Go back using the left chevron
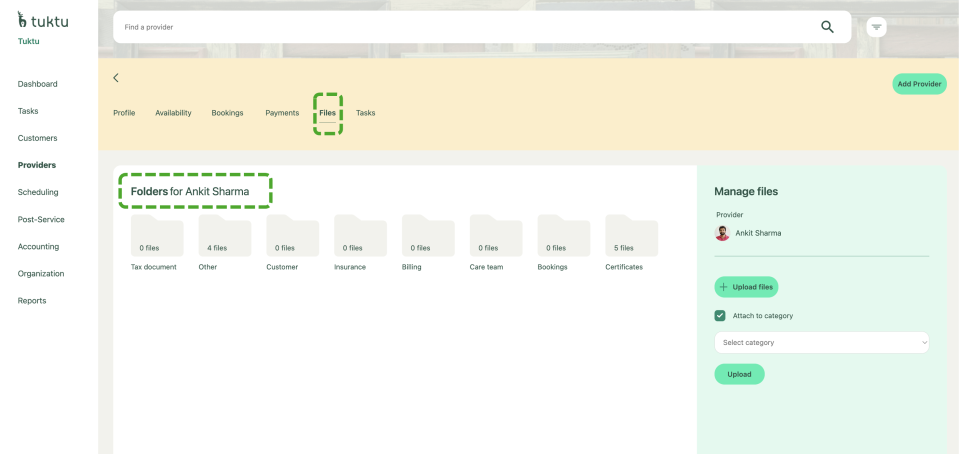The height and width of the screenshot is (454, 960). pos(116,78)
